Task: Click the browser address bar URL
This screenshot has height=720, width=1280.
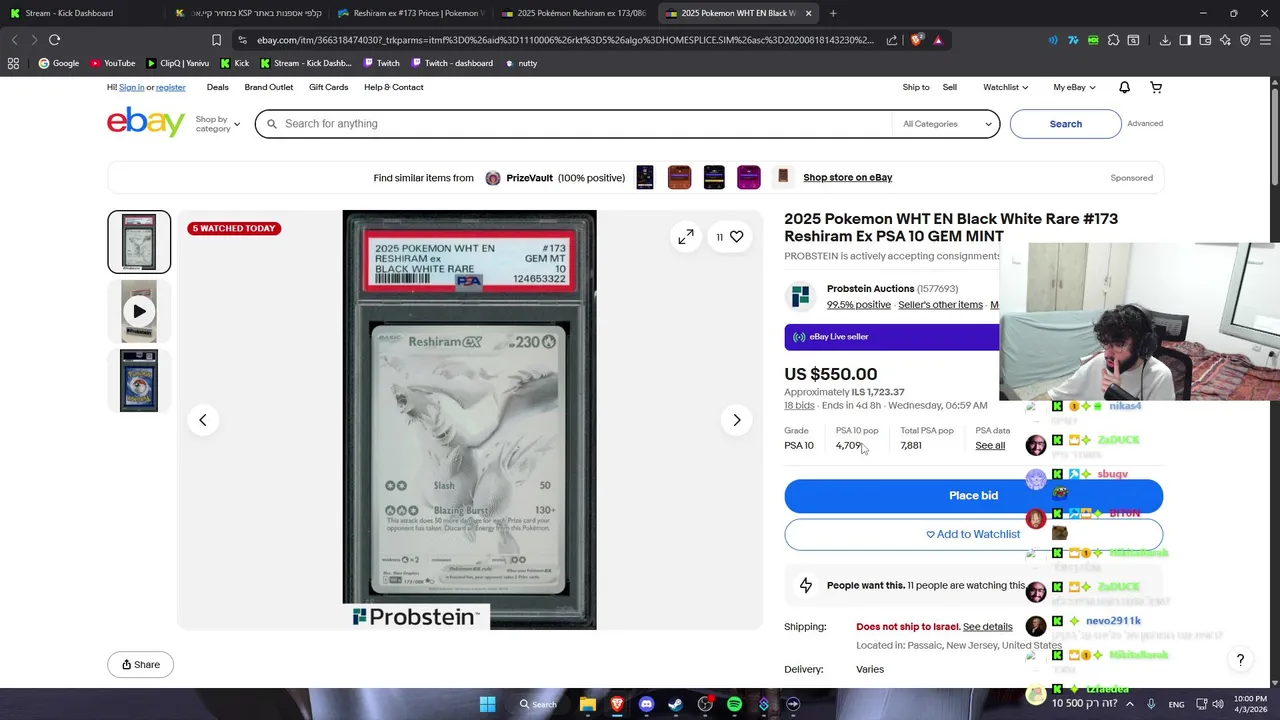Action: pyautogui.click(x=565, y=40)
